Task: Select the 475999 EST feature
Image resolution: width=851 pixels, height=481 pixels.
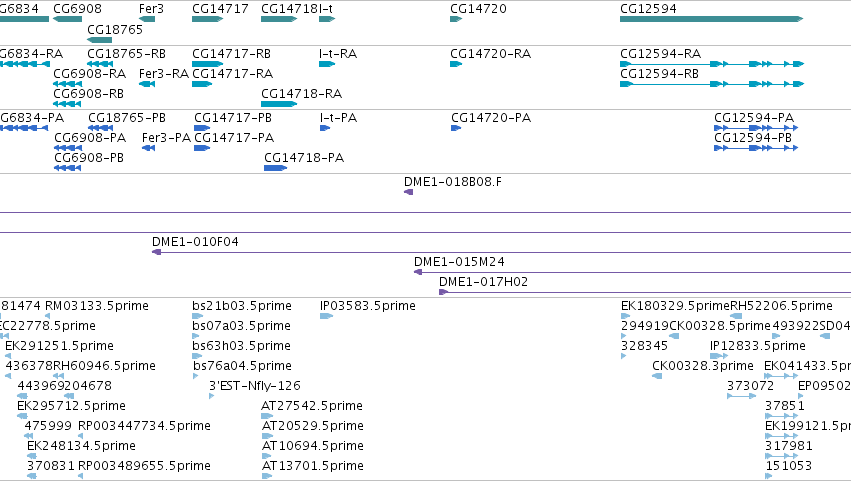Action: tap(28, 436)
